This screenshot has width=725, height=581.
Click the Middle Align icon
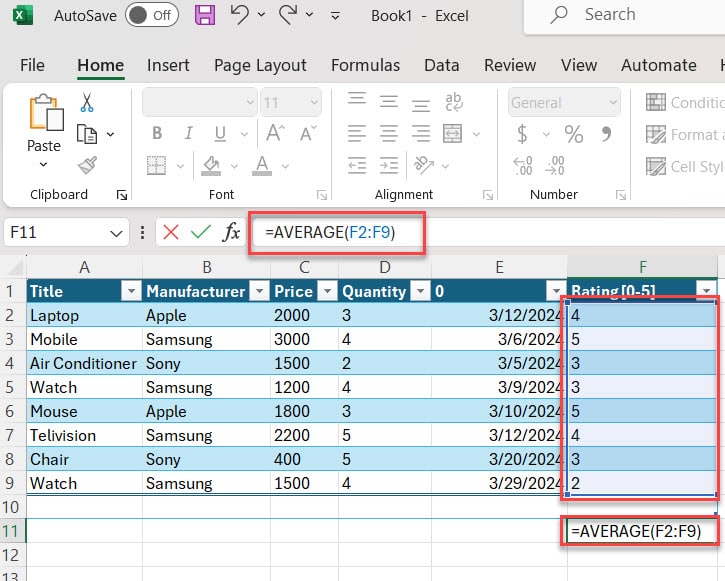[x=389, y=102]
